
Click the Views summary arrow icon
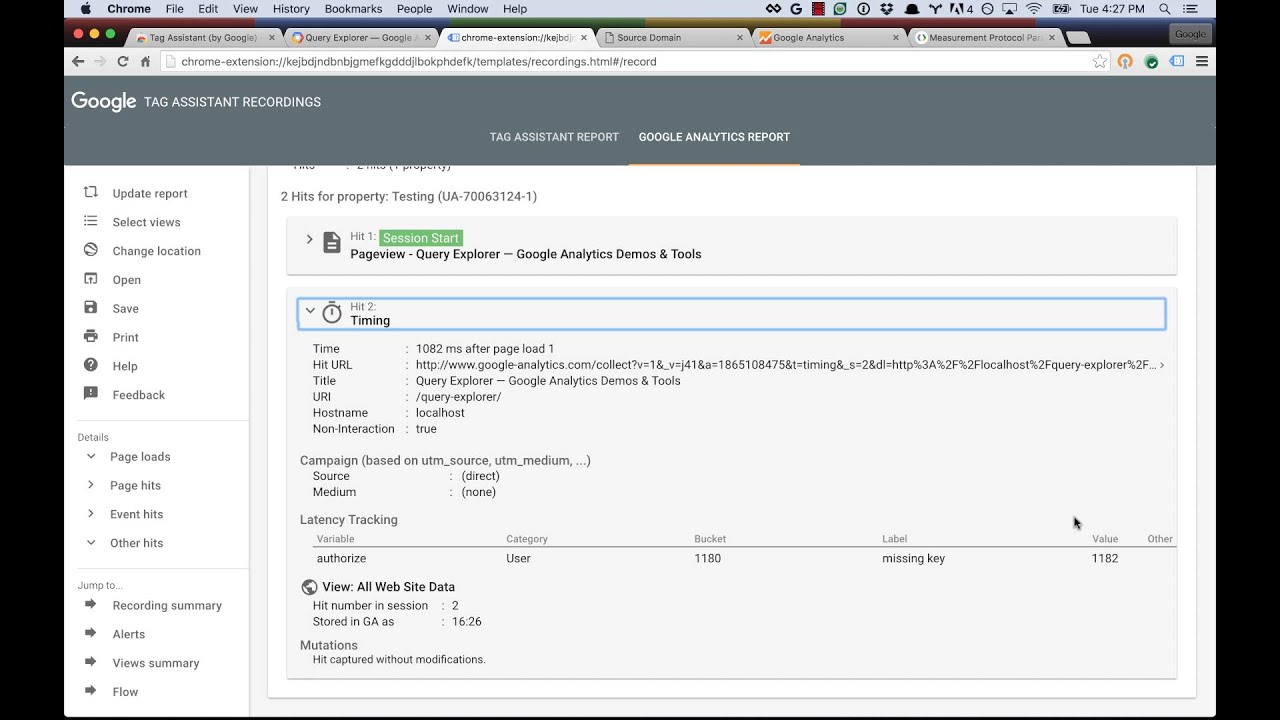pyautogui.click(x=91, y=662)
